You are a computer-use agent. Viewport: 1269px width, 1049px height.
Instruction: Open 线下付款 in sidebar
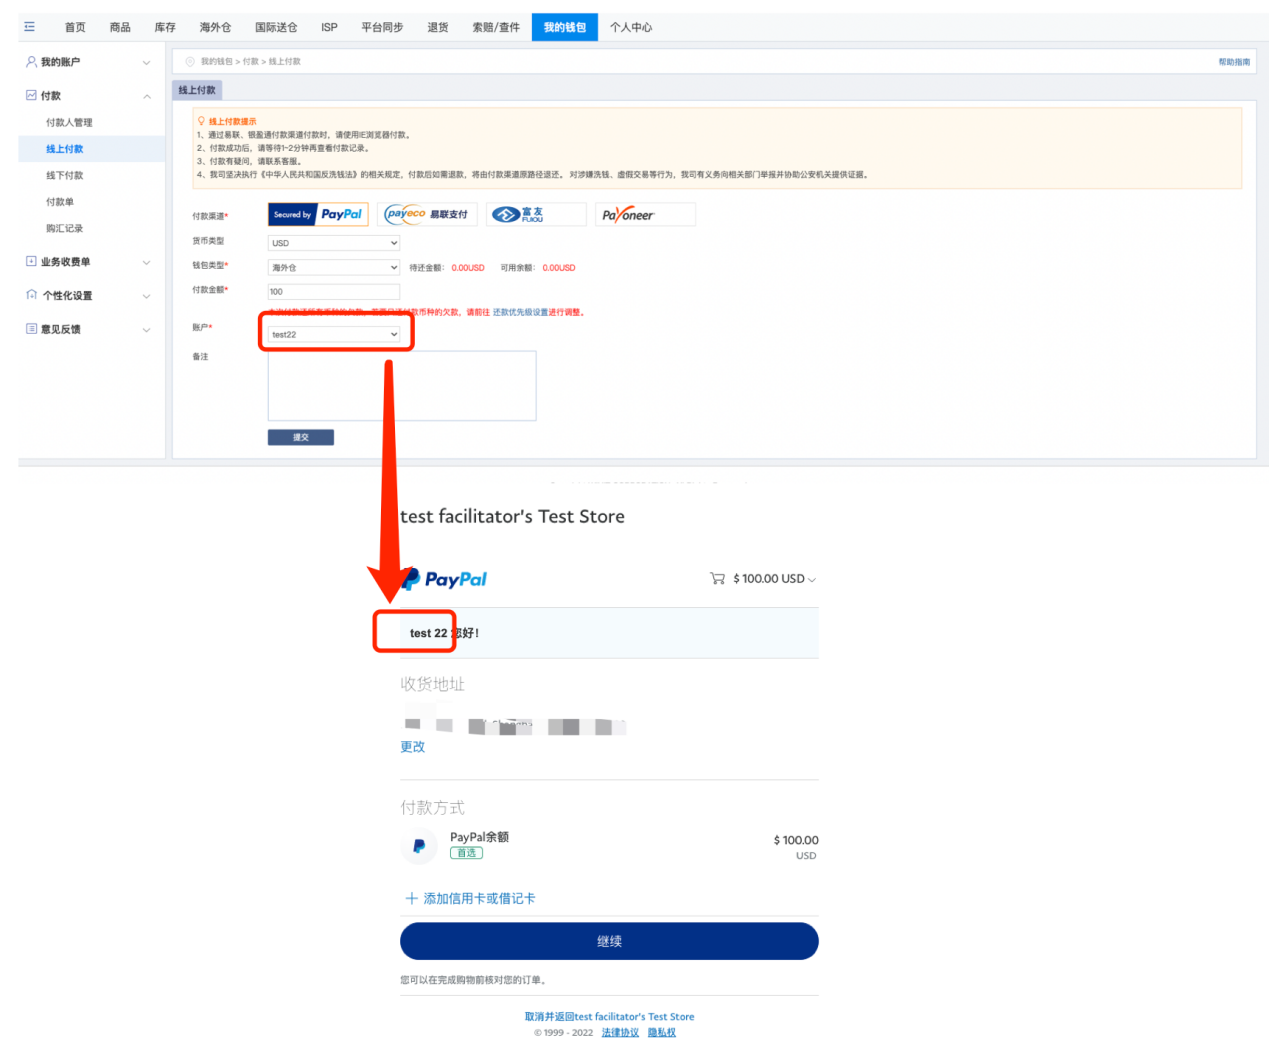pos(65,176)
